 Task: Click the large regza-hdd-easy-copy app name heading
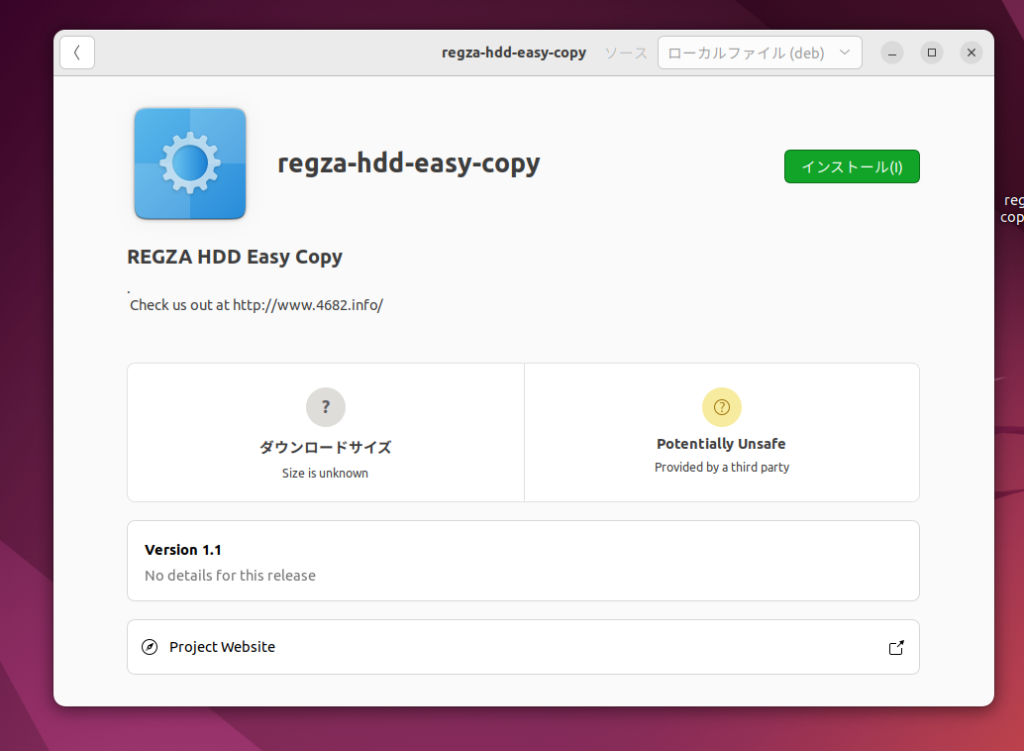pos(408,163)
